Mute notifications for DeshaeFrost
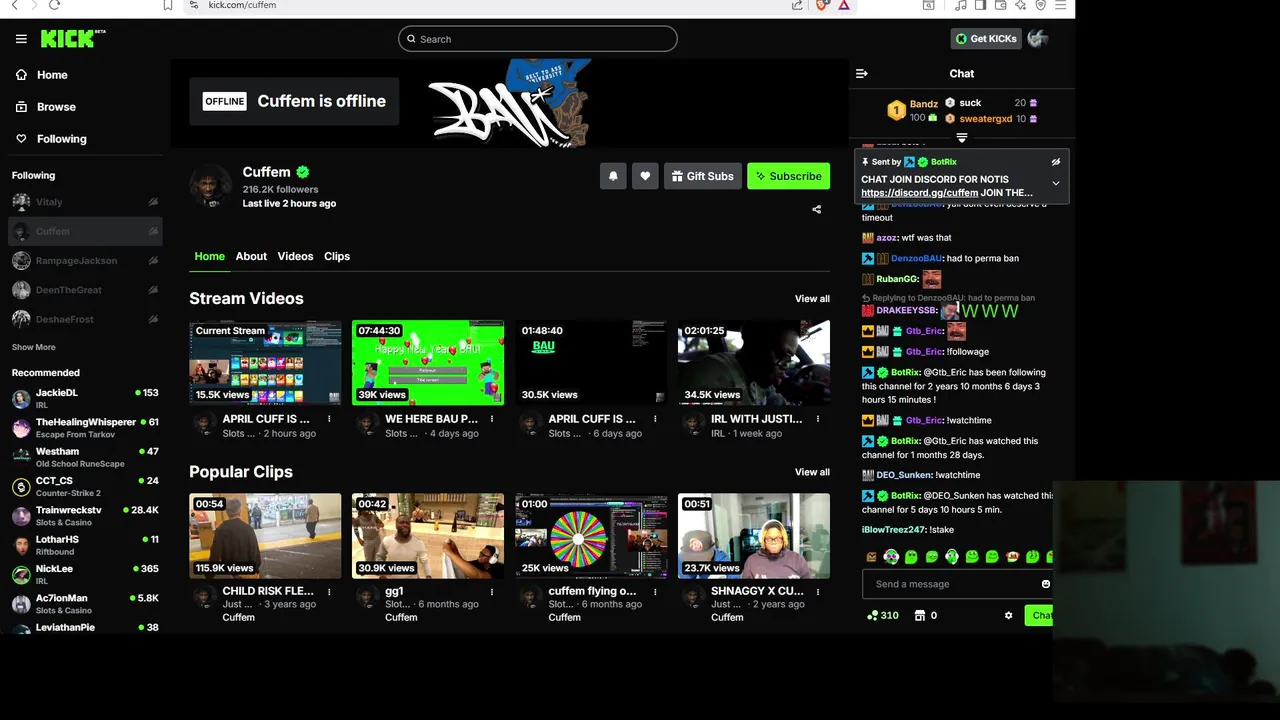Image resolution: width=1280 pixels, height=720 pixels. coord(153,319)
